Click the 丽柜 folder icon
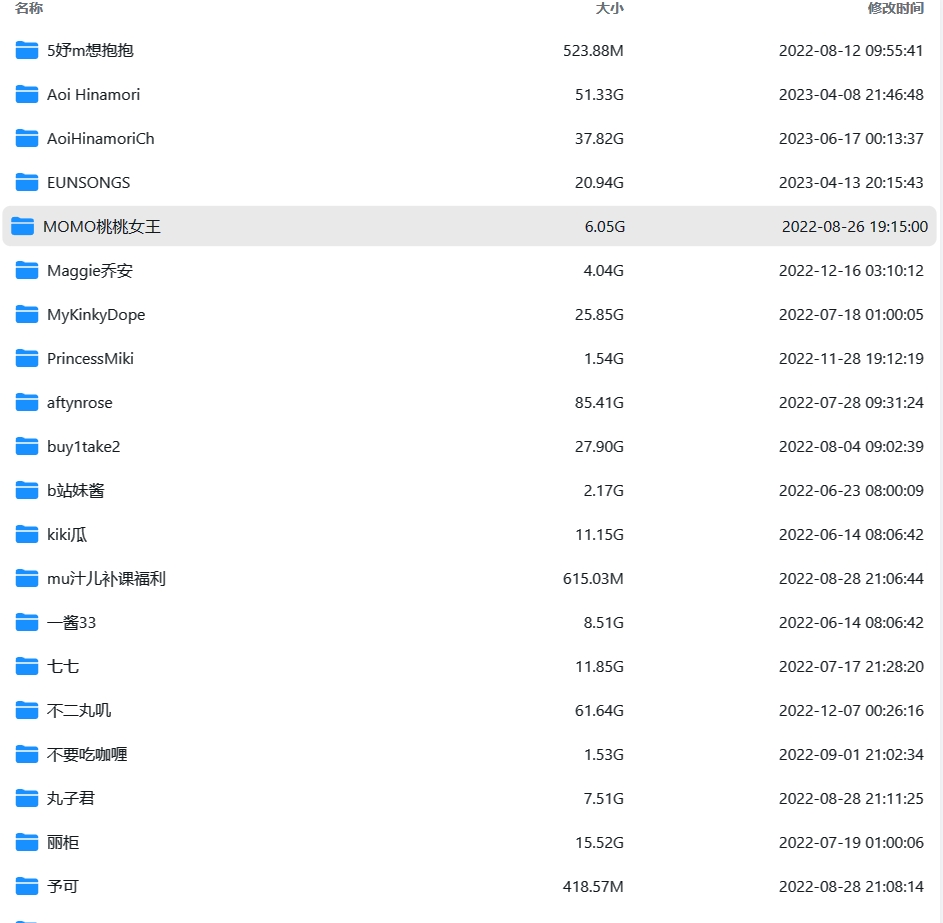The height and width of the screenshot is (923, 943). pos(27,843)
